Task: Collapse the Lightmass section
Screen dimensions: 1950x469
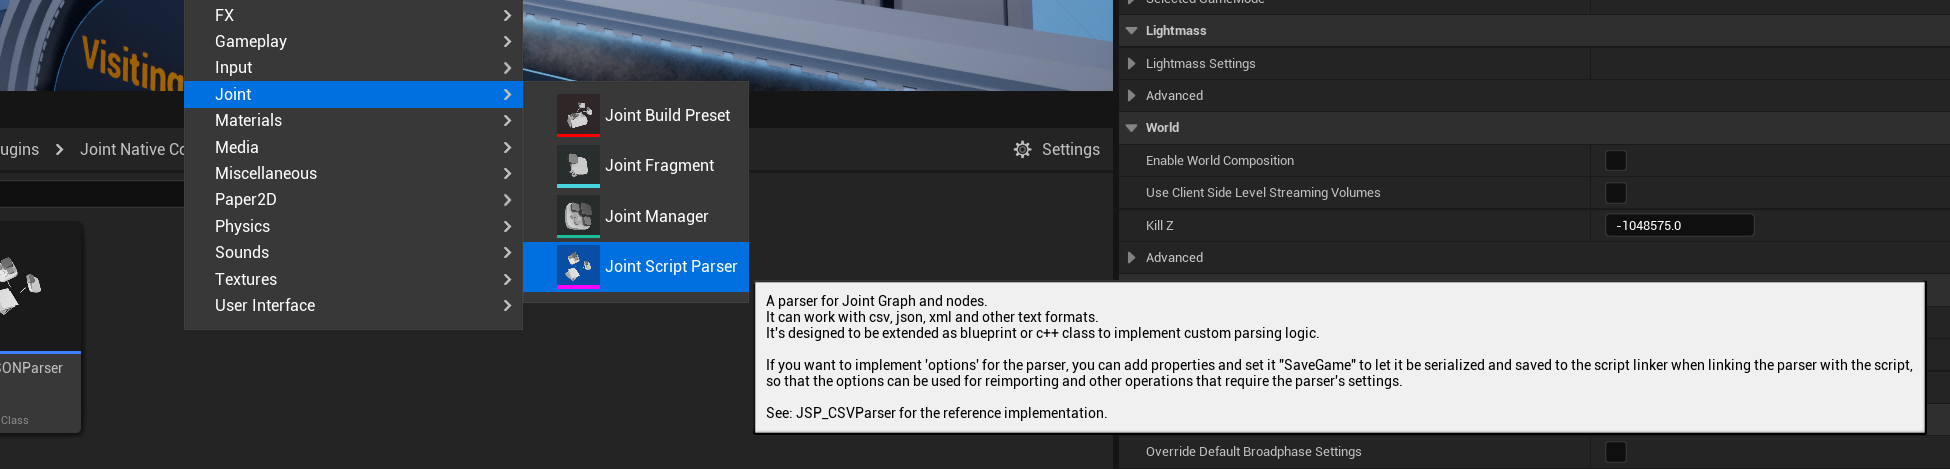Action: click(x=1132, y=31)
